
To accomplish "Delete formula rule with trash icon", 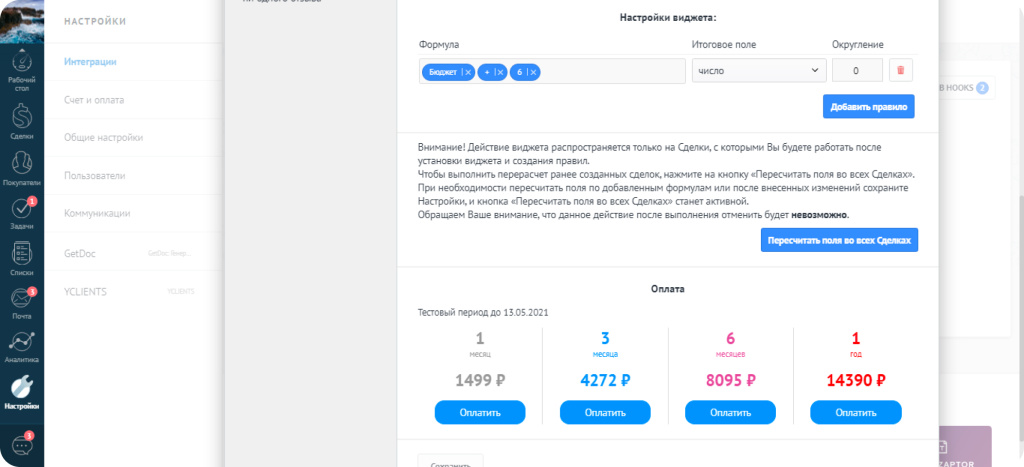I will point(900,71).
